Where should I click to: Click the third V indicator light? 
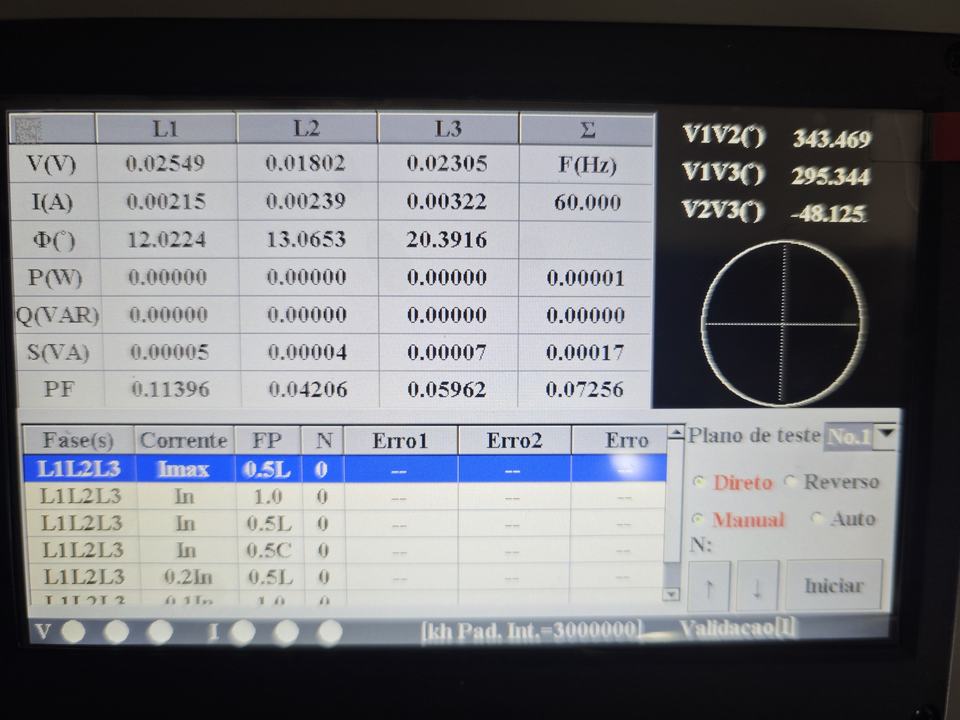tap(160, 632)
